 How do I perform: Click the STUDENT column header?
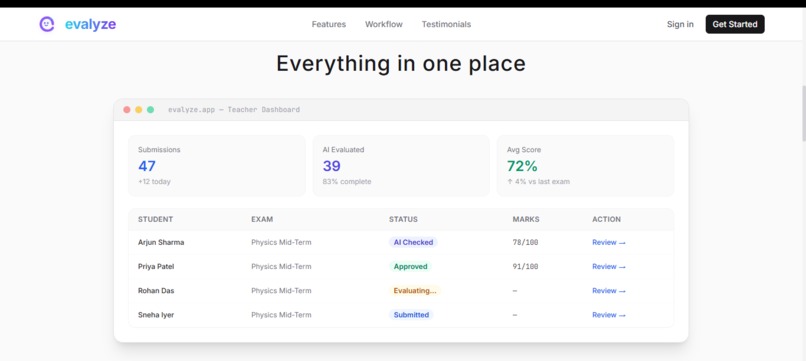(155, 219)
